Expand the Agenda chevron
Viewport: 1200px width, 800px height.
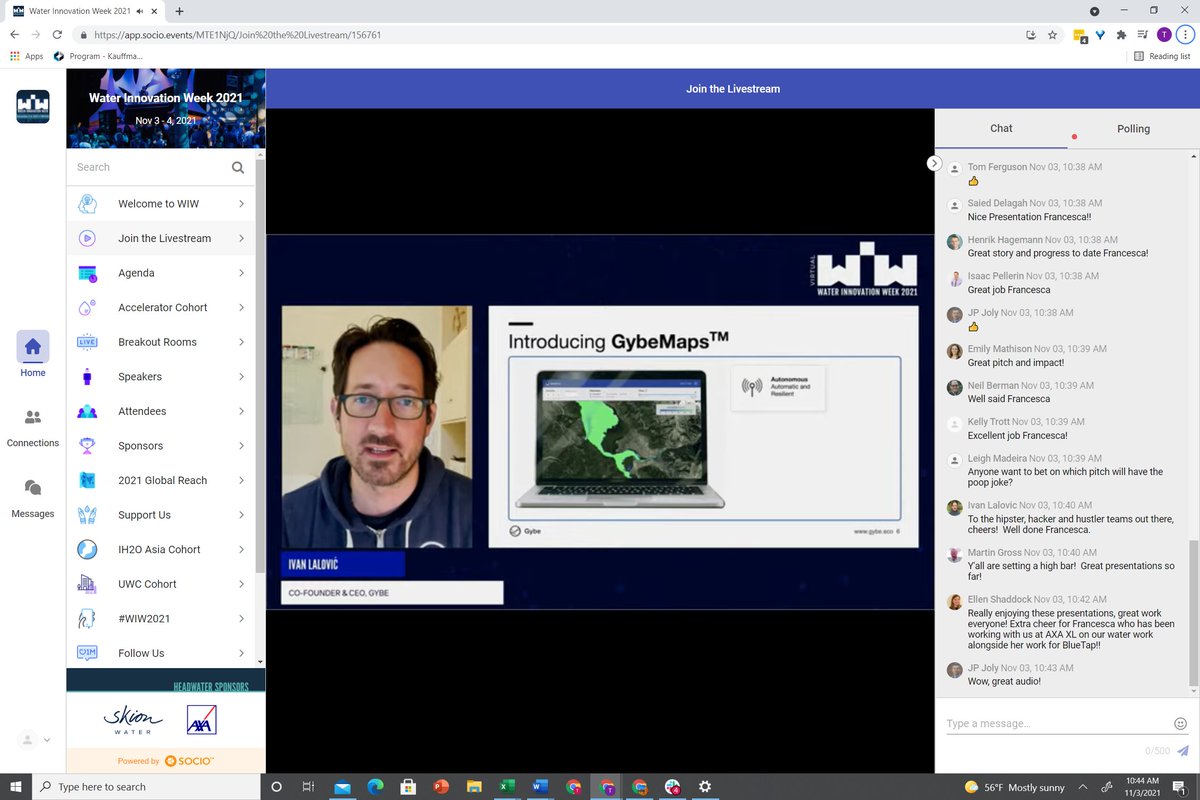click(242, 273)
